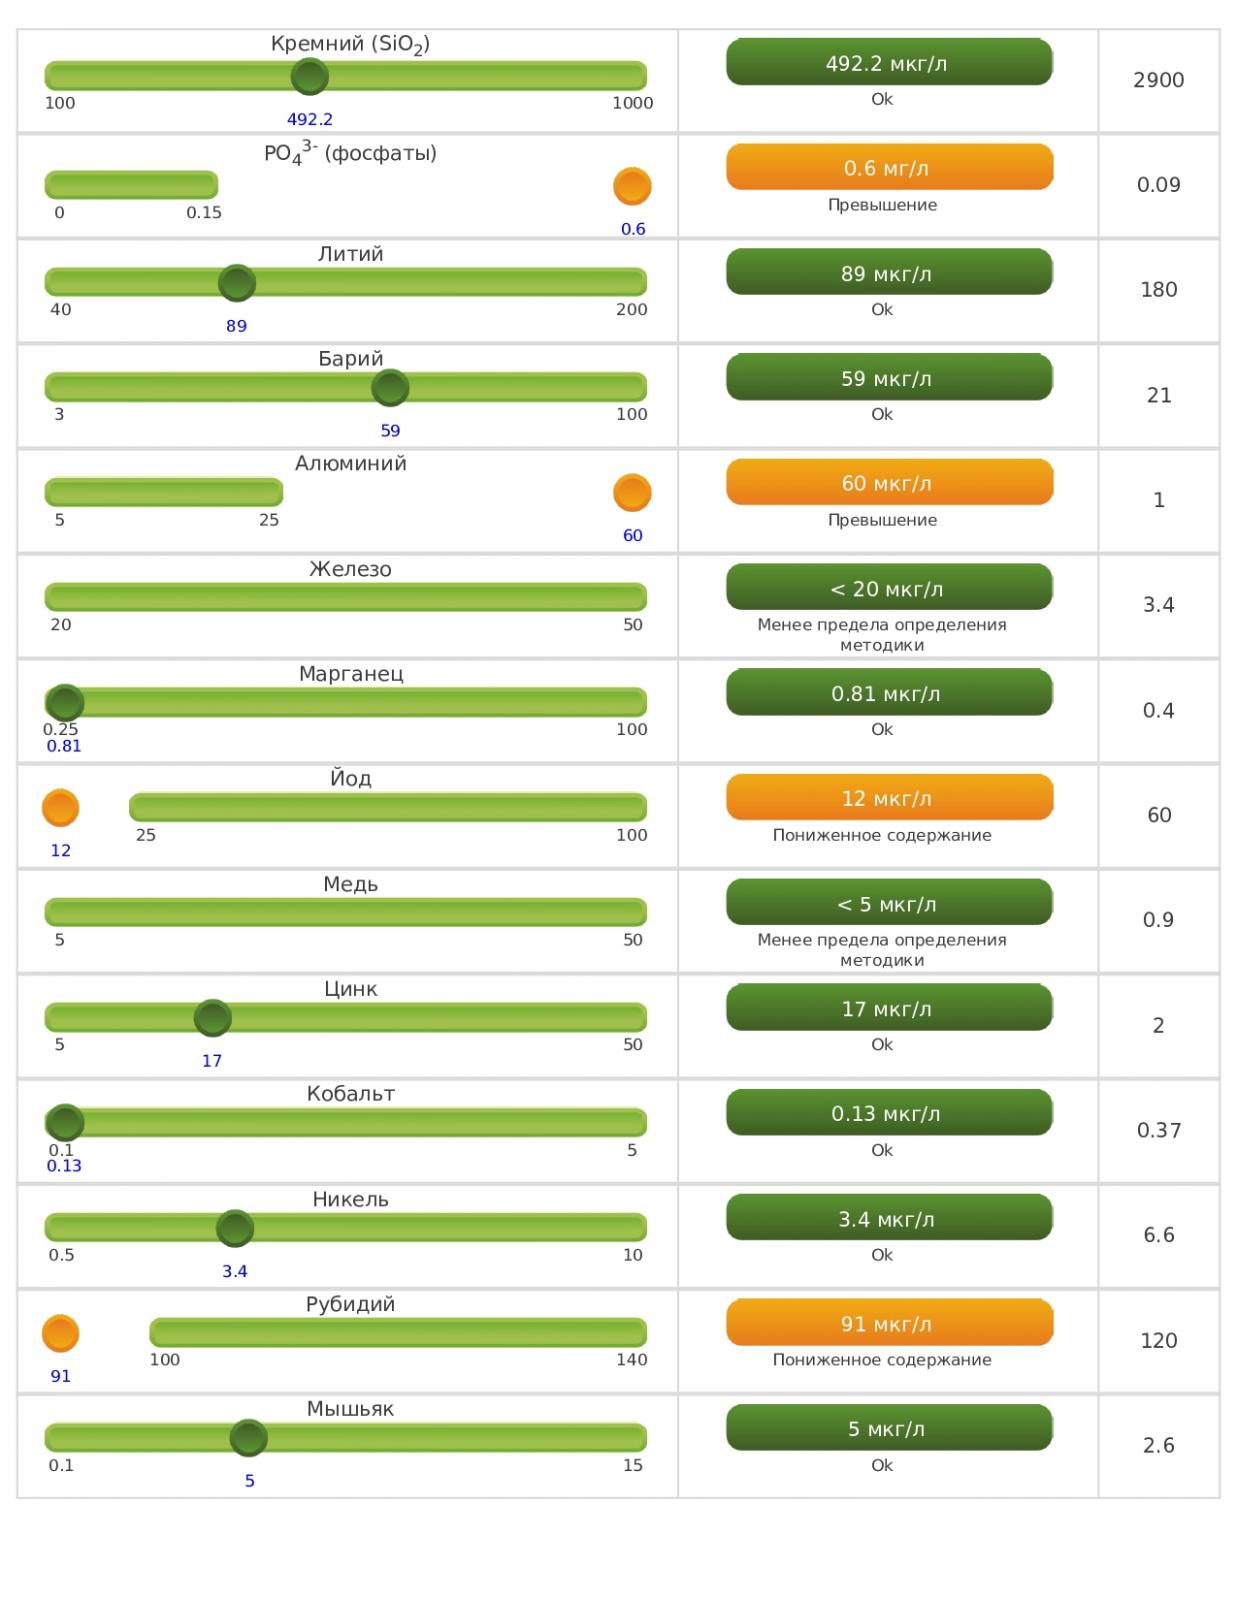The height and width of the screenshot is (1600, 1237).
Task: Click the Барий slider knob at 59
Action: pyautogui.click(x=390, y=388)
